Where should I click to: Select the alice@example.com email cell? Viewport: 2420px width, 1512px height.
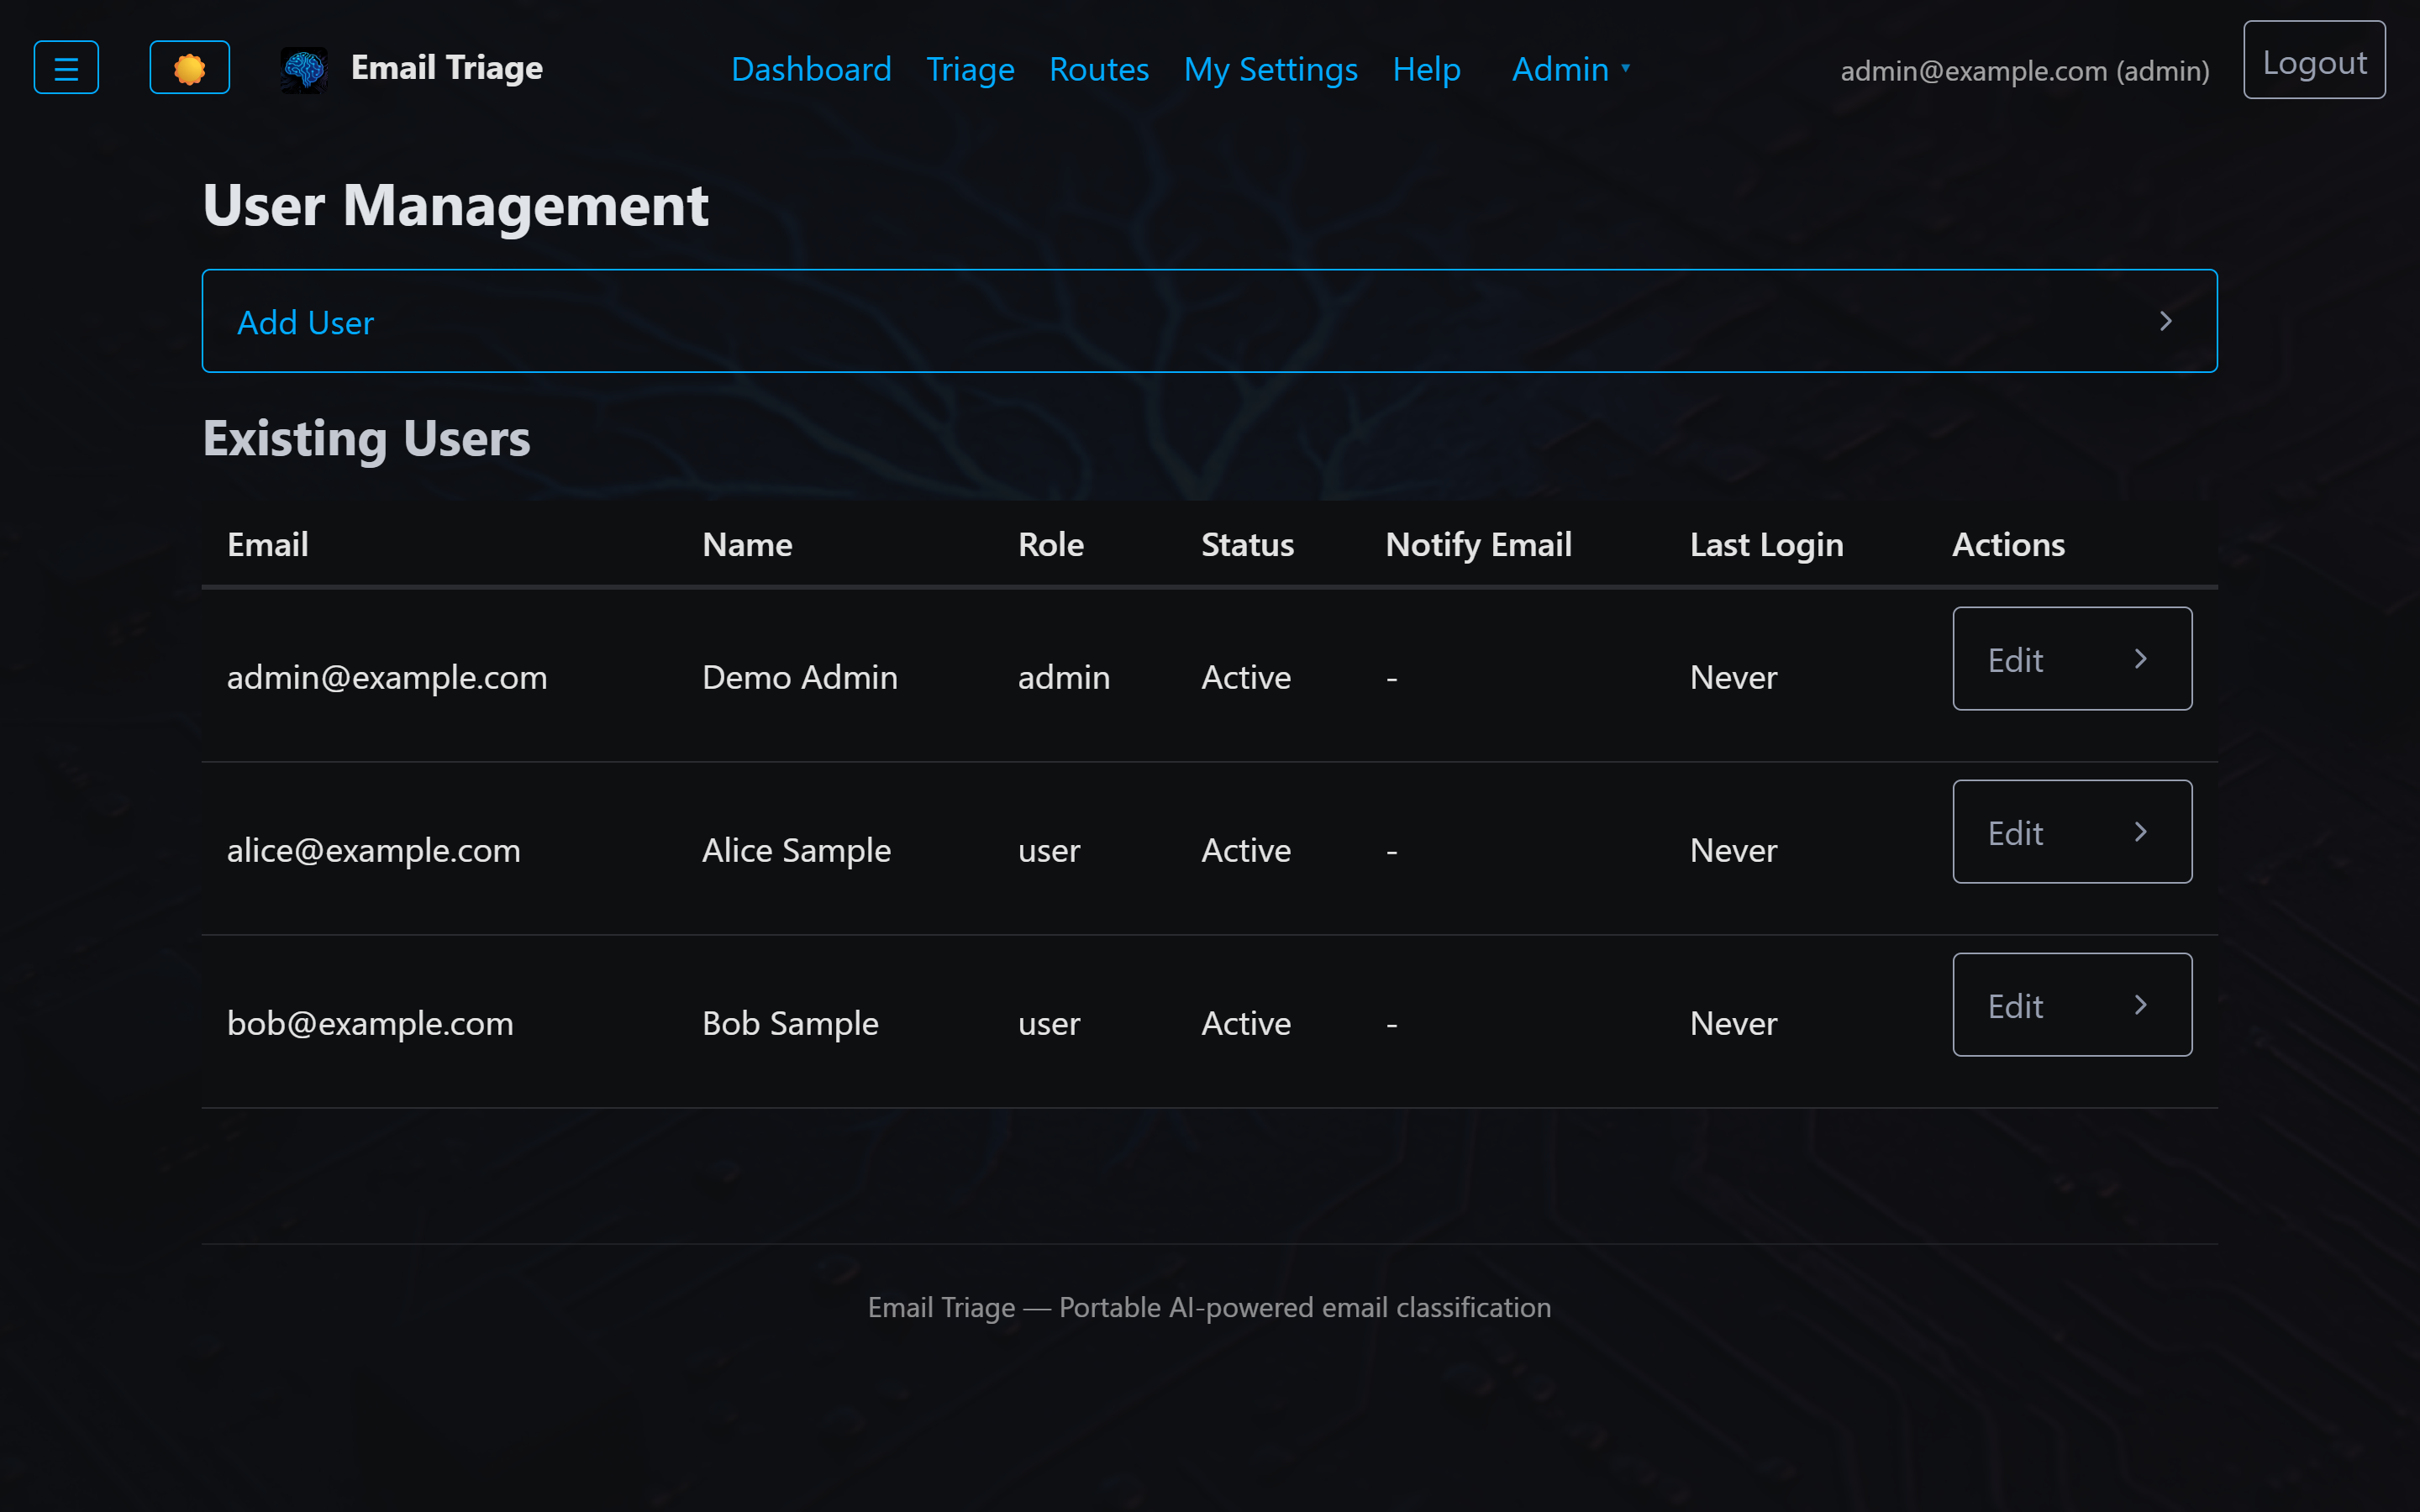[x=374, y=851]
